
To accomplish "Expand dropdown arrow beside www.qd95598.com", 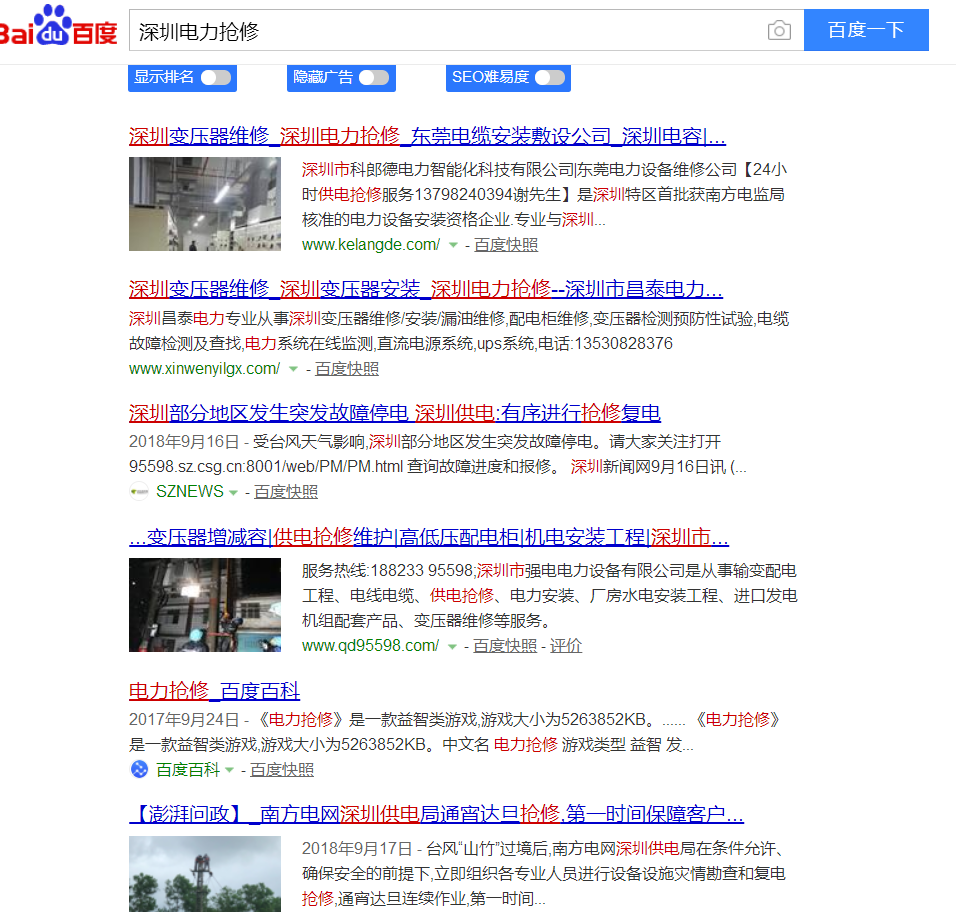I will 452,646.
